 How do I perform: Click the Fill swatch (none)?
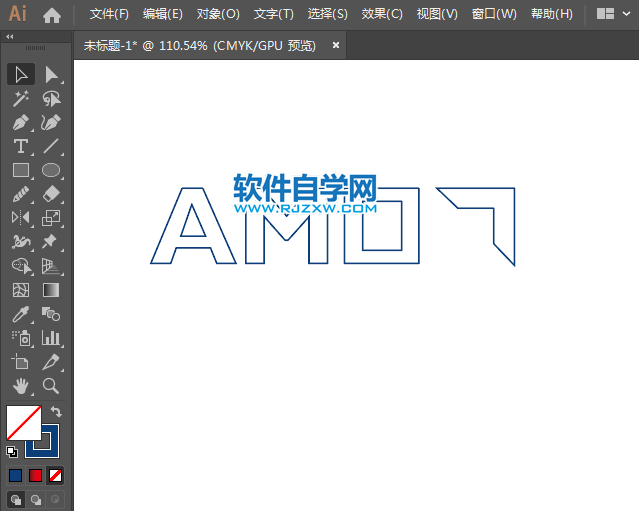(24, 423)
